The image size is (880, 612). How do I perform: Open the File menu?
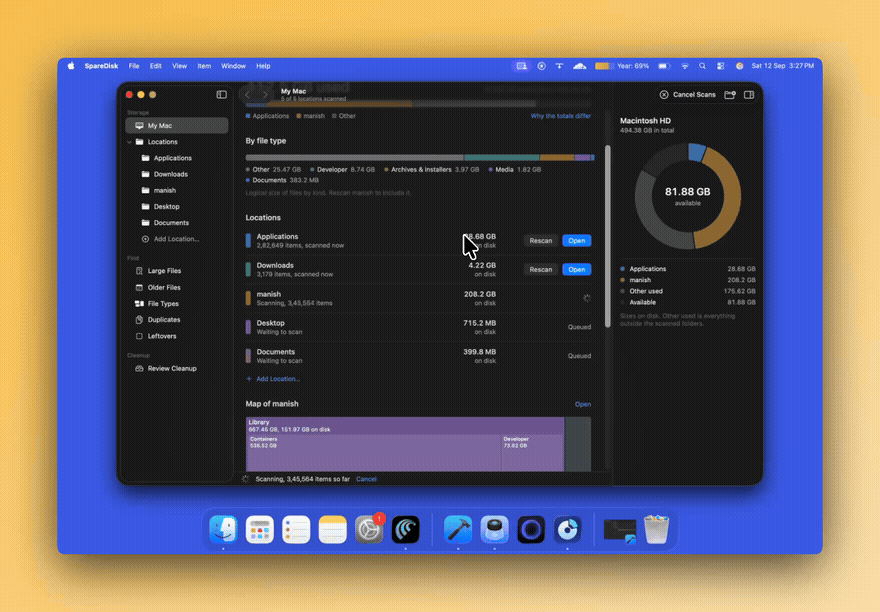pyautogui.click(x=134, y=66)
